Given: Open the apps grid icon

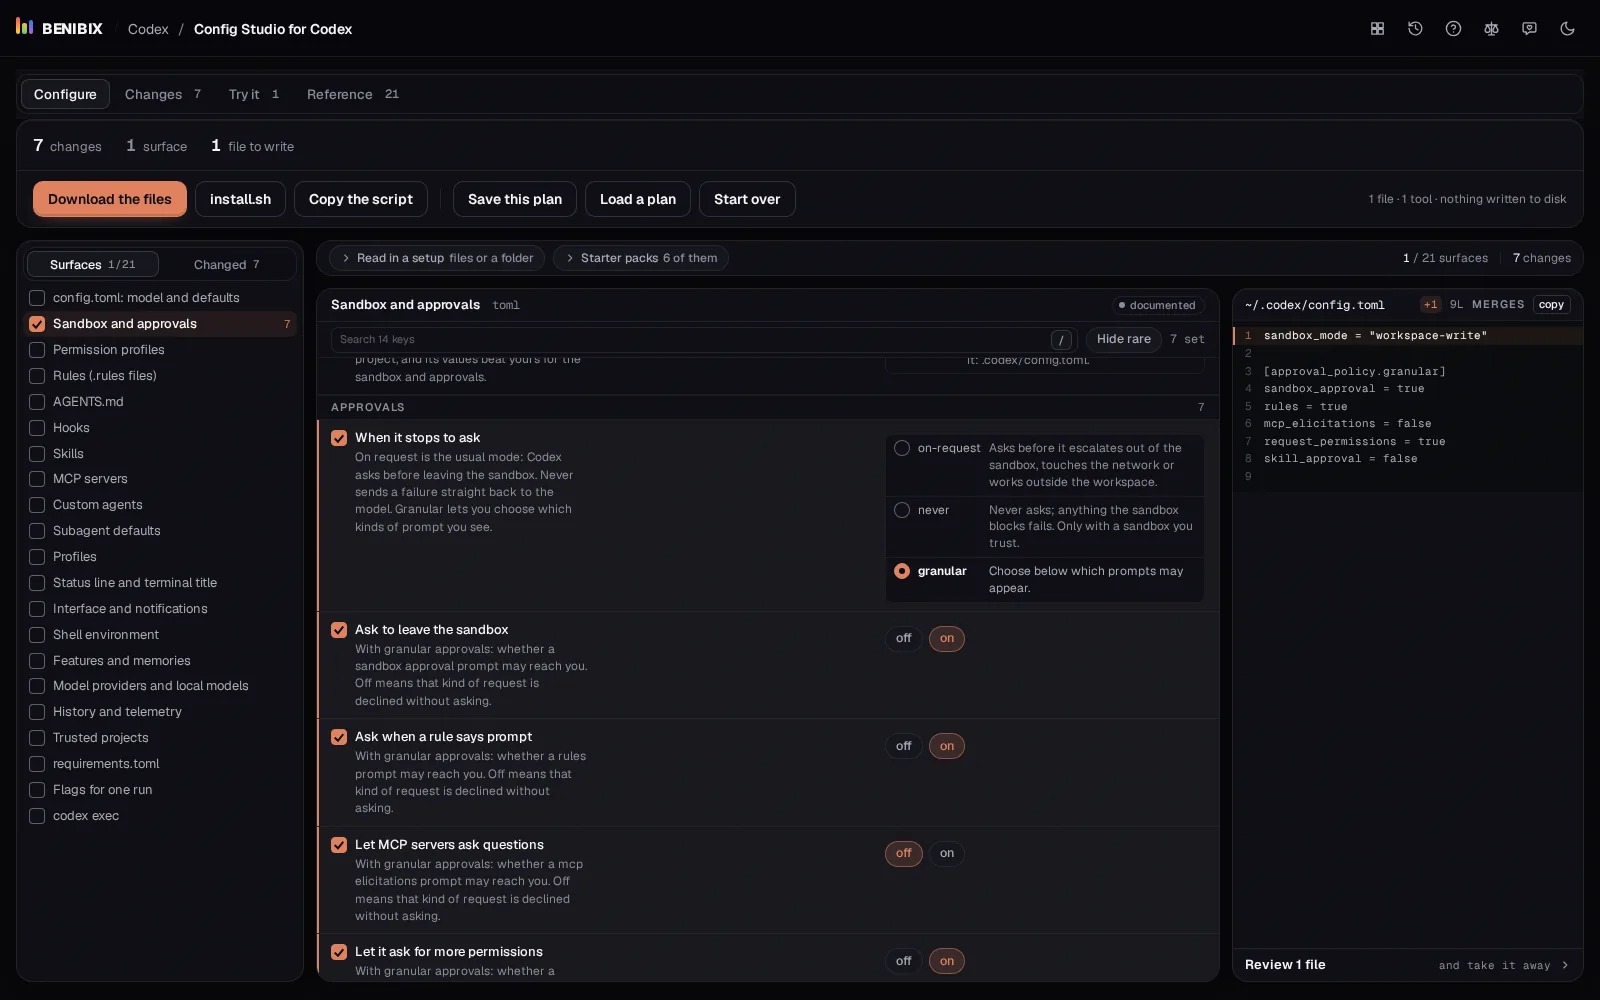Looking at the screenshot, I should pyautogui.click(x=1377, y=29).
